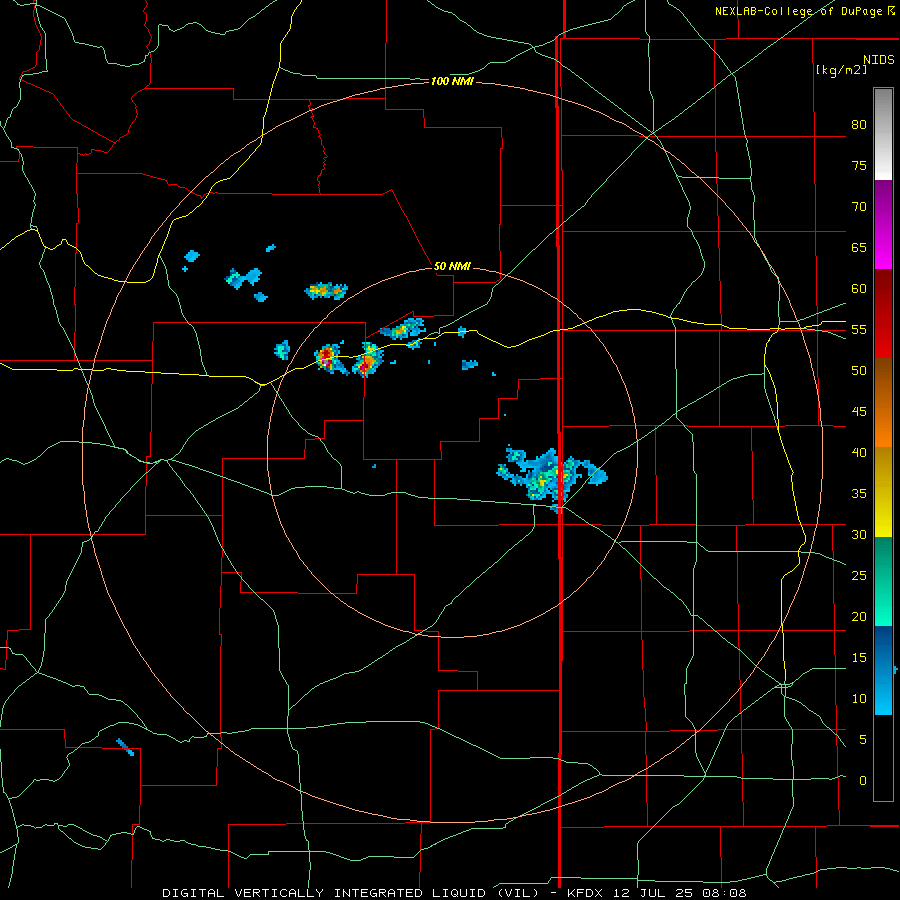
Task: Click the 5 value on the VIL scale
Action: pyautogui.click(x=863, y=740)
